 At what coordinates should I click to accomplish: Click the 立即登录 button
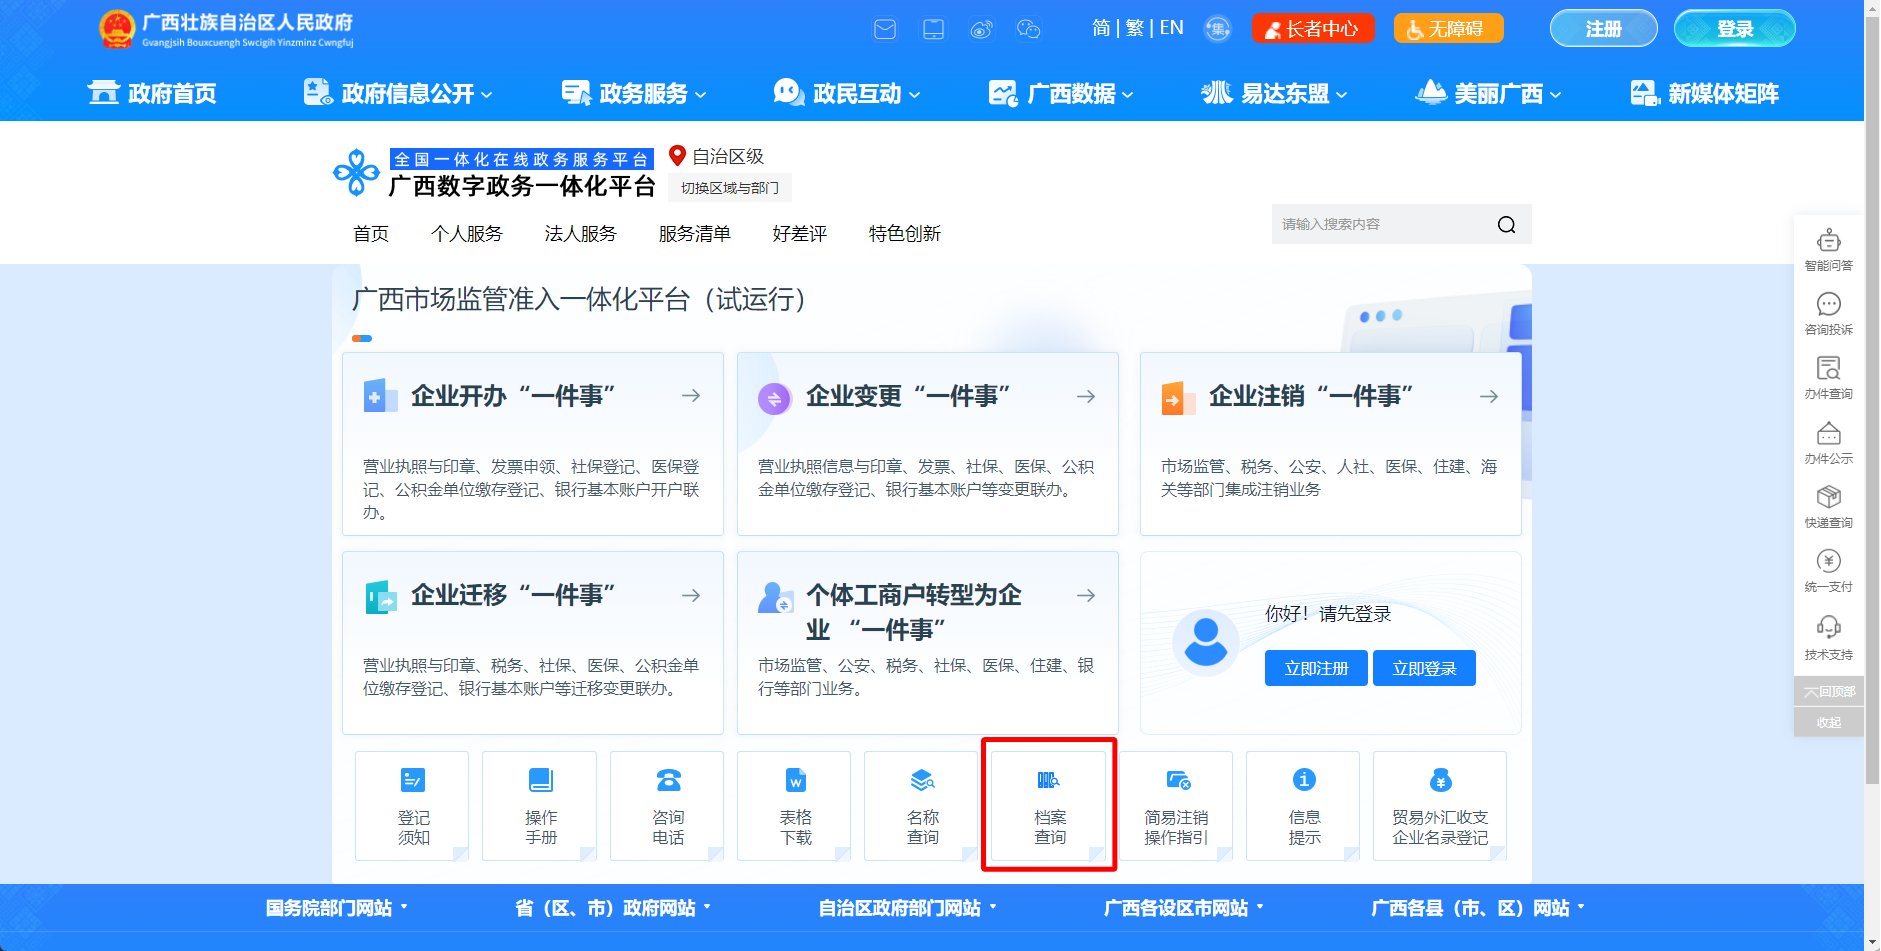click(1424, 668)
